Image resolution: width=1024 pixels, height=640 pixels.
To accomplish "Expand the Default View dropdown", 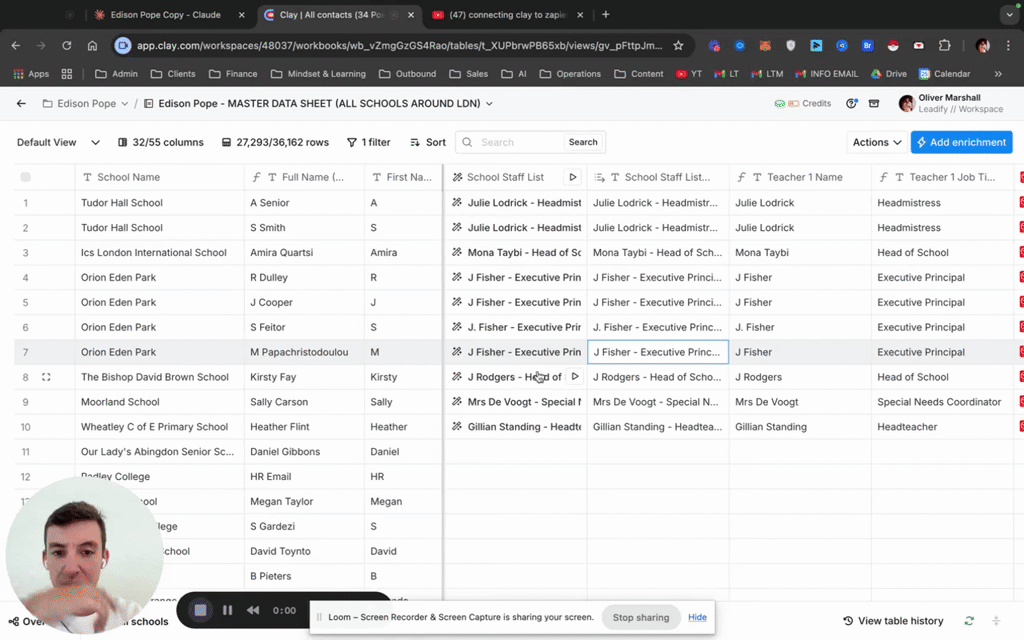I will (x=58, y=142).
